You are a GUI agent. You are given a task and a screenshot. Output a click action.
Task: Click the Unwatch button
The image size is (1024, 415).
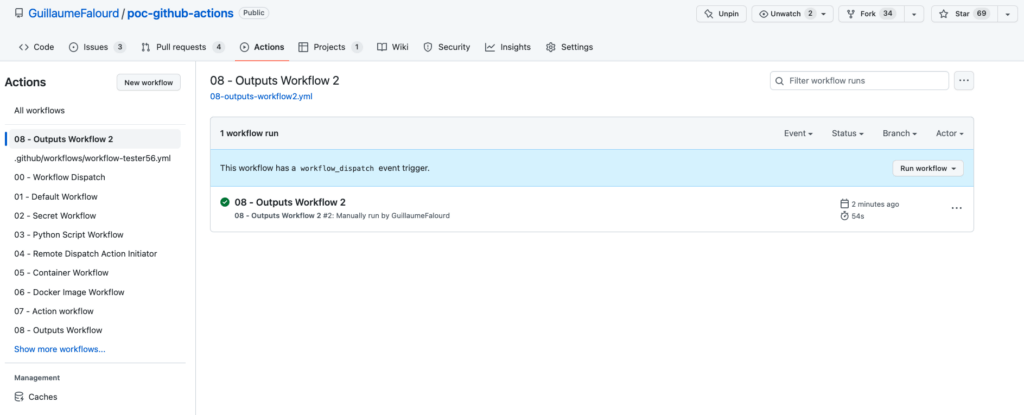click(x=792, y=14)
